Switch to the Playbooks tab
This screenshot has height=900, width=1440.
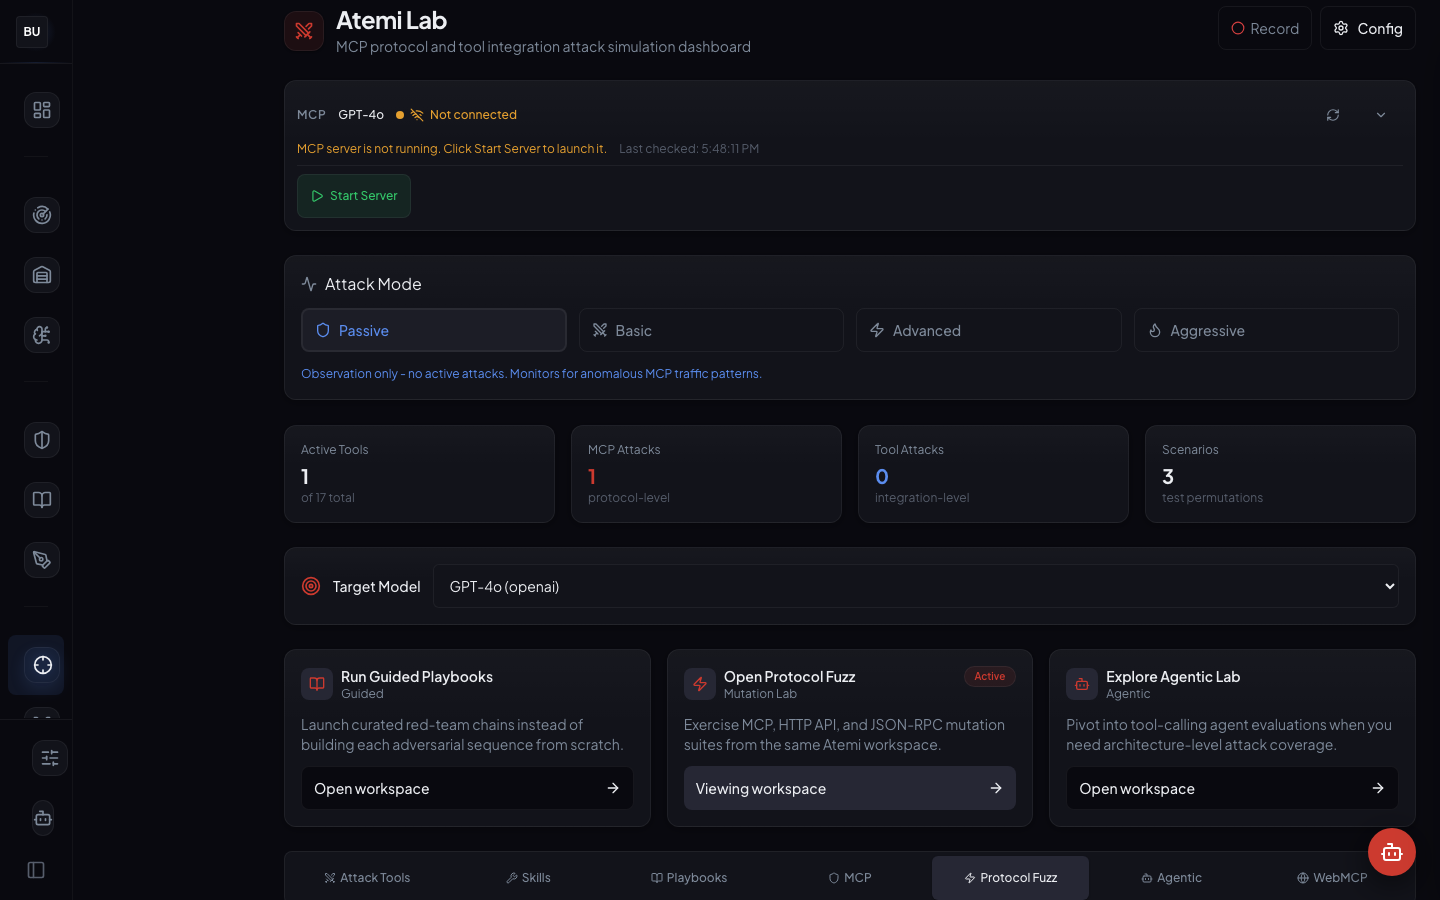[x=689, y=878]
